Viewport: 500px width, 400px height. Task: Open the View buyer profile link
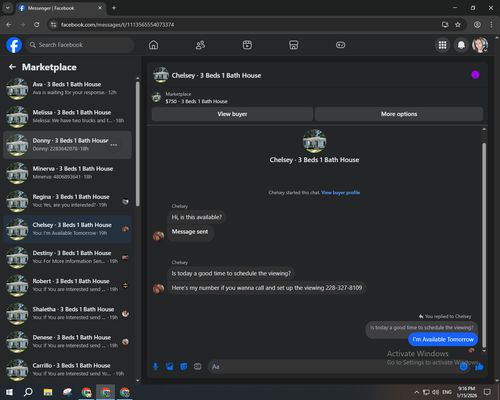click(341, 192)
